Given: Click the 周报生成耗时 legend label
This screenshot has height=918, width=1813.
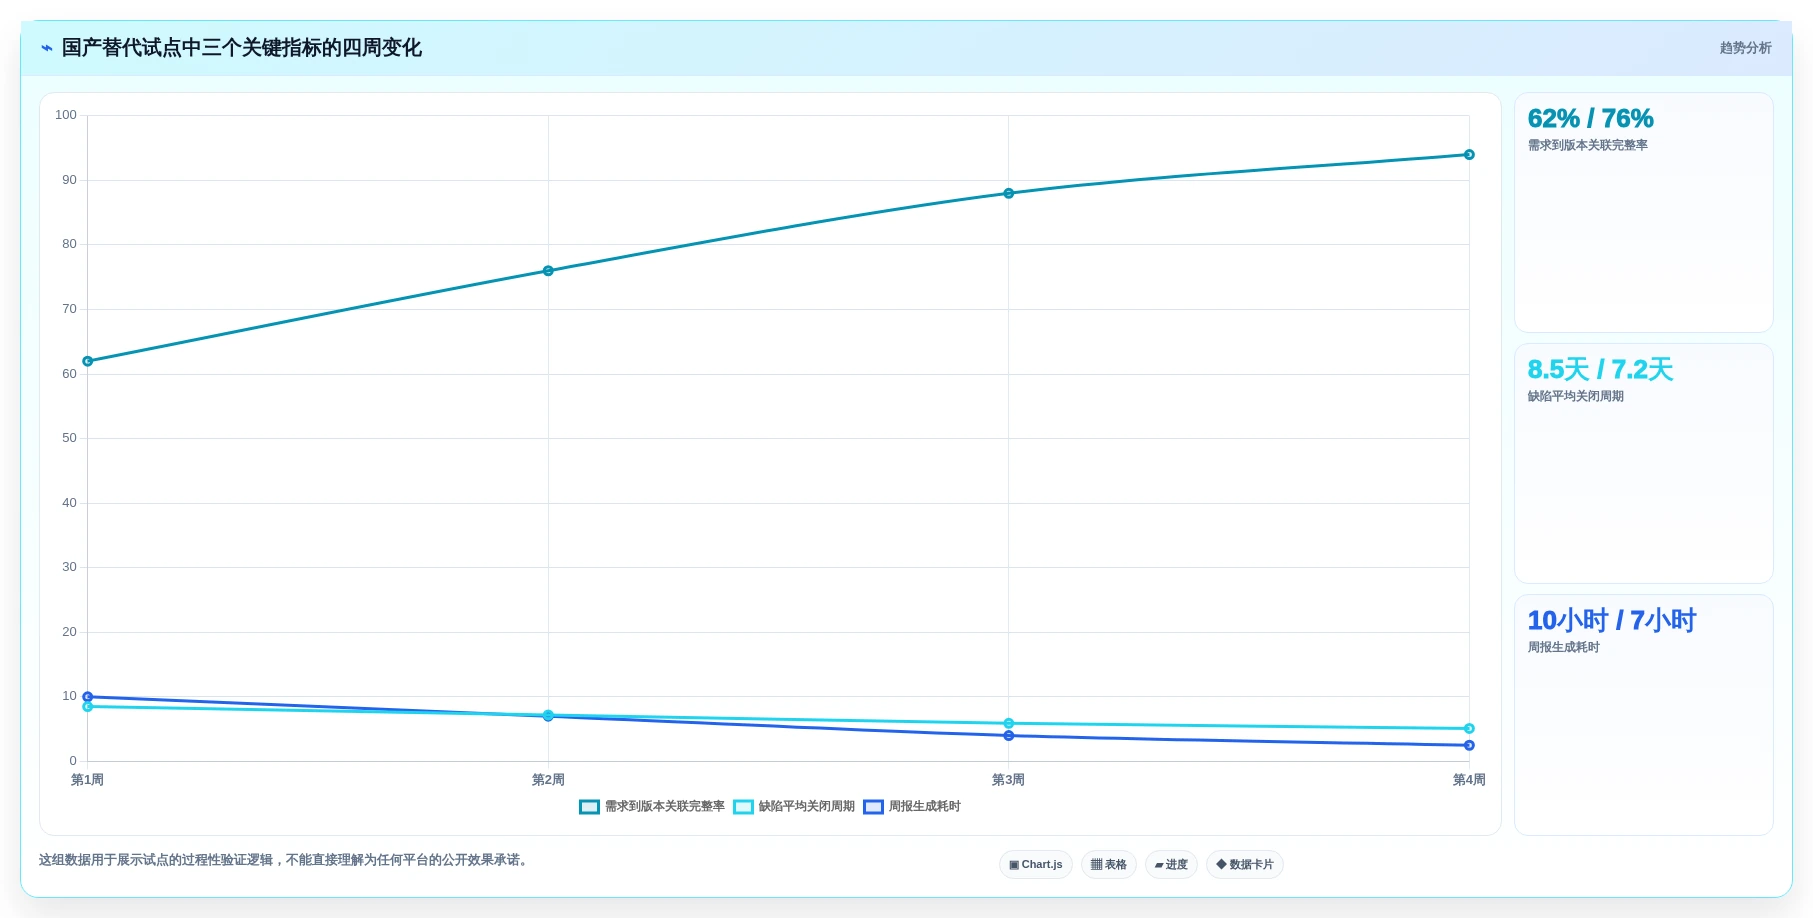Looking at the screenshot, I should point(925,807).
